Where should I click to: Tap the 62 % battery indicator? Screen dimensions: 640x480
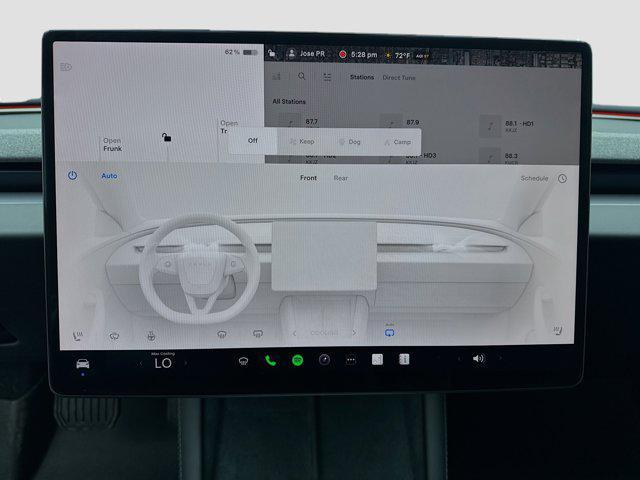(241, 52)
